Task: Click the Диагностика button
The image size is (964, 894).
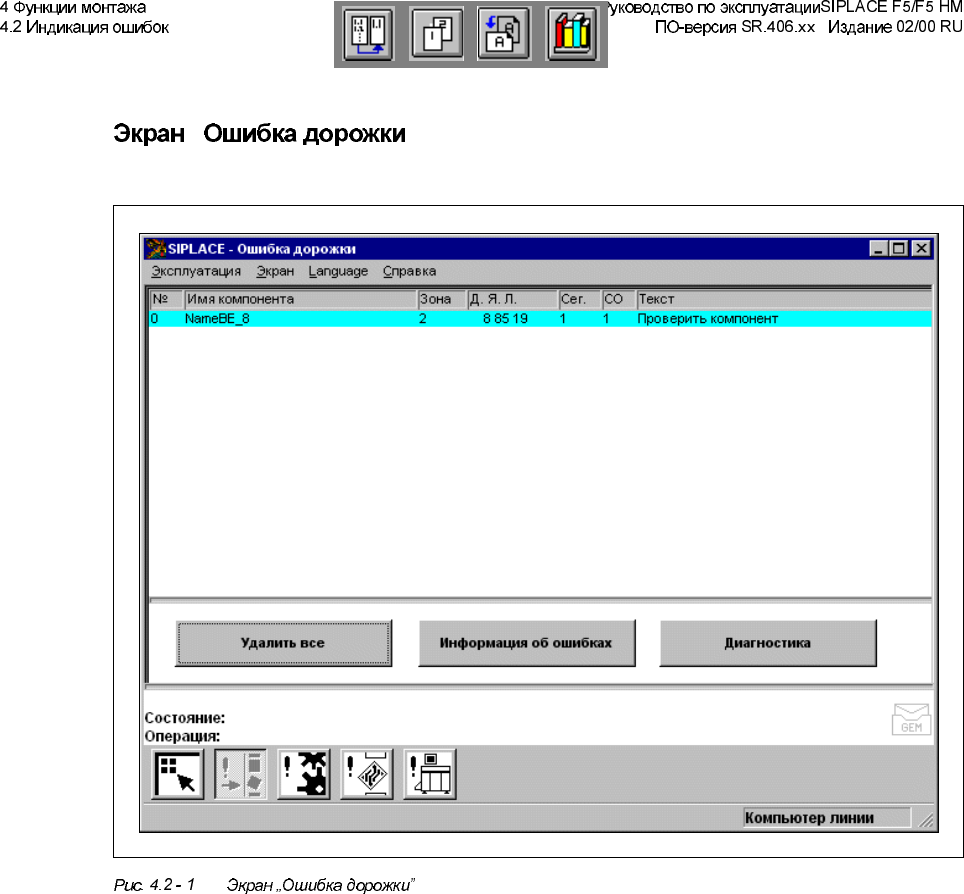Action: click(768, 643)
